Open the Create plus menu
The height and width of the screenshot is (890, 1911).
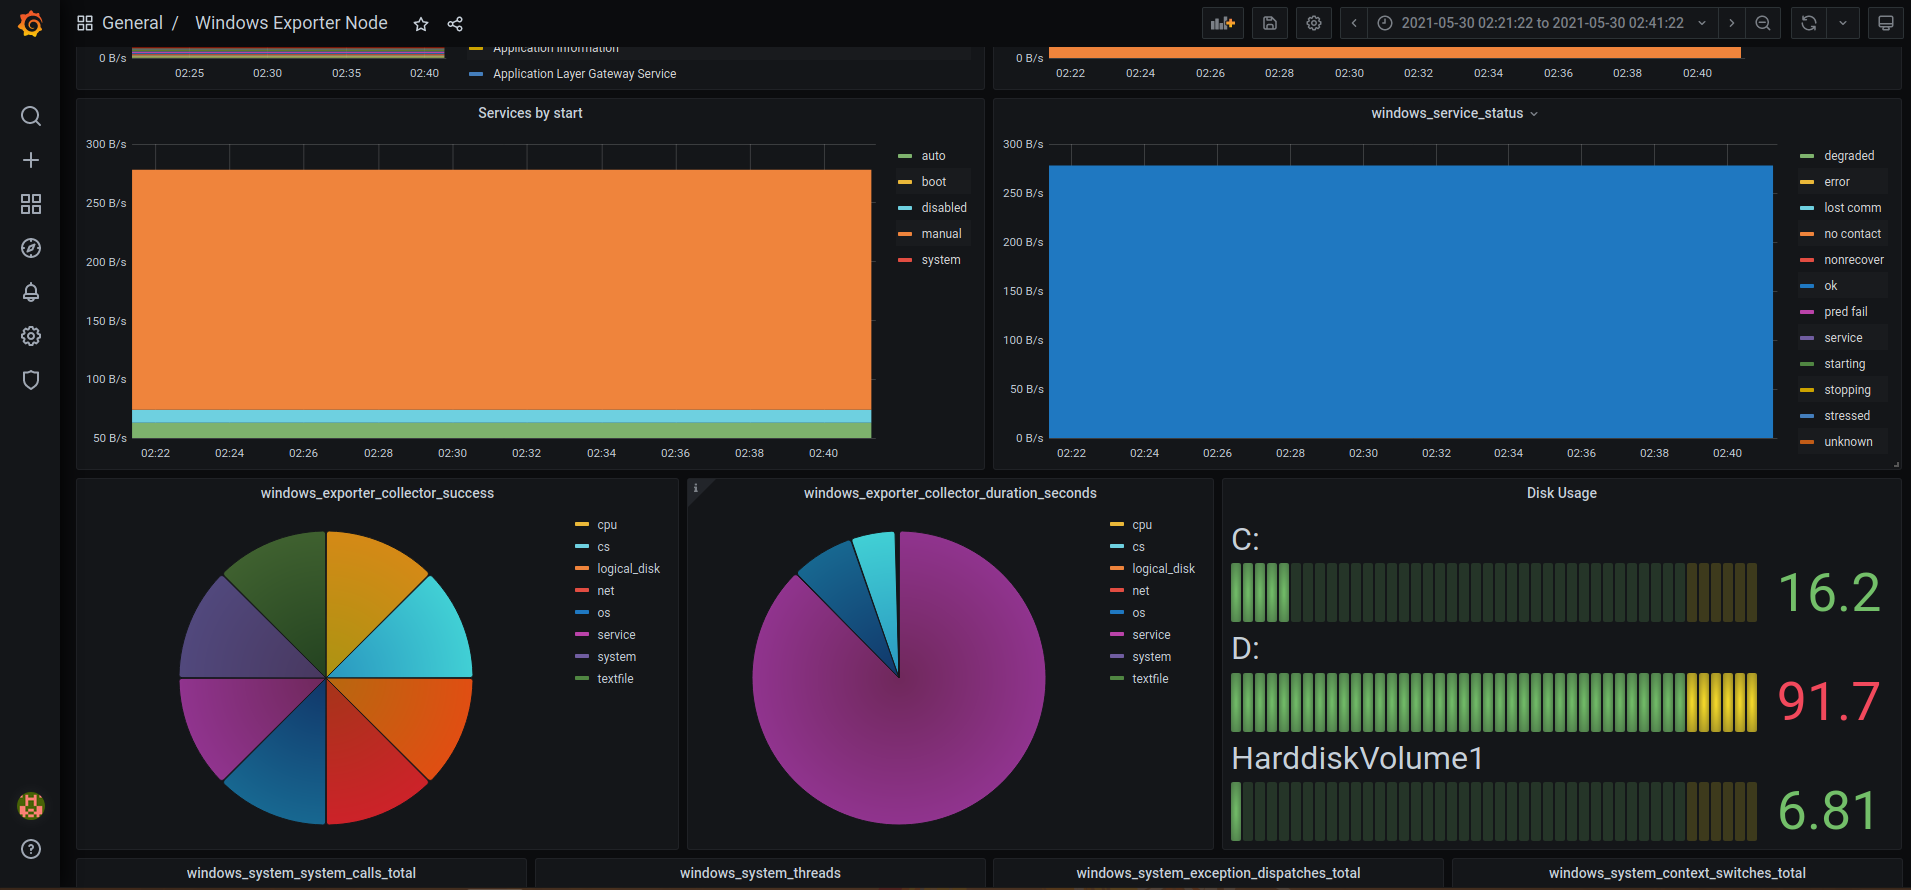(31, 160)
